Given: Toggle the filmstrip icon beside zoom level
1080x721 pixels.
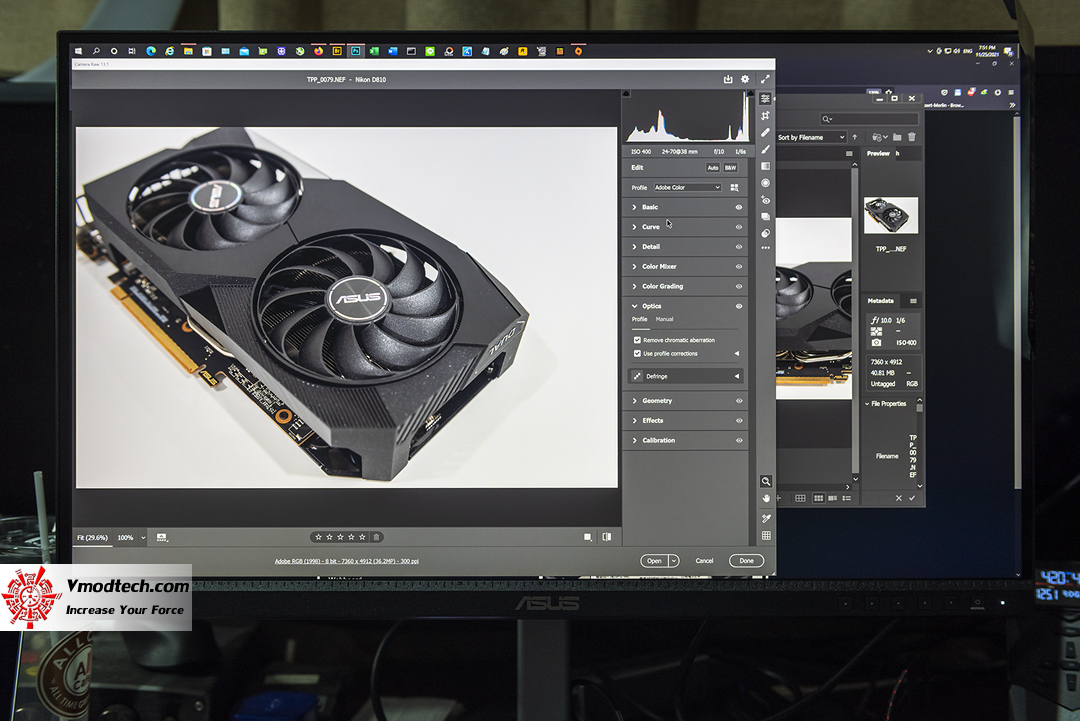Looking at the screenshot, I should [x=162, y=537].
